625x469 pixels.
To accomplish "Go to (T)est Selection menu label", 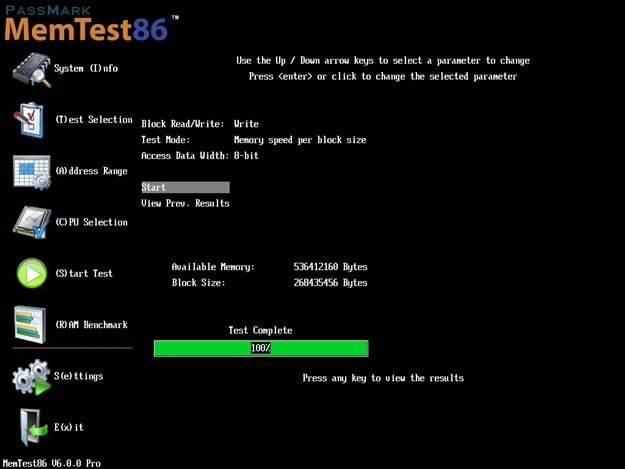I will (x=94, y=120).
